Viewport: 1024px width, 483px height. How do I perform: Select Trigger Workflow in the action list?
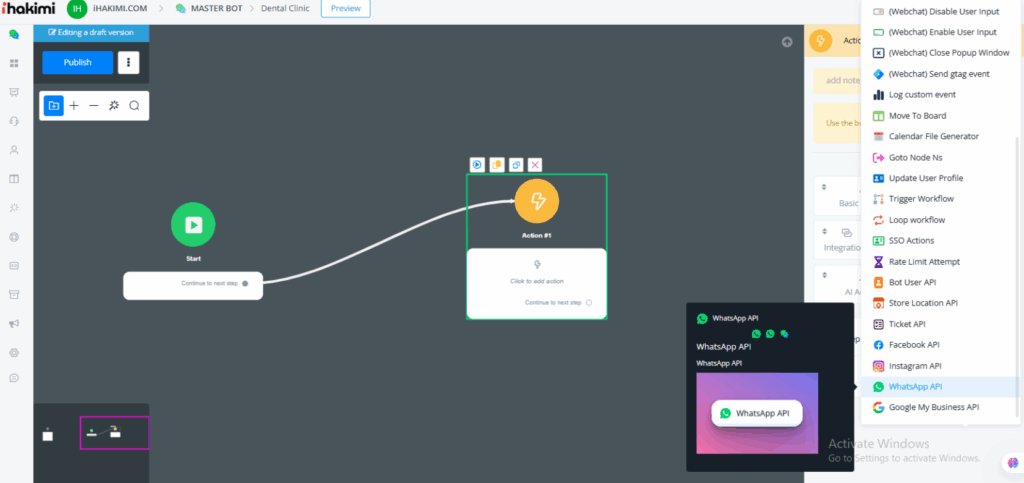pos(920,199)
